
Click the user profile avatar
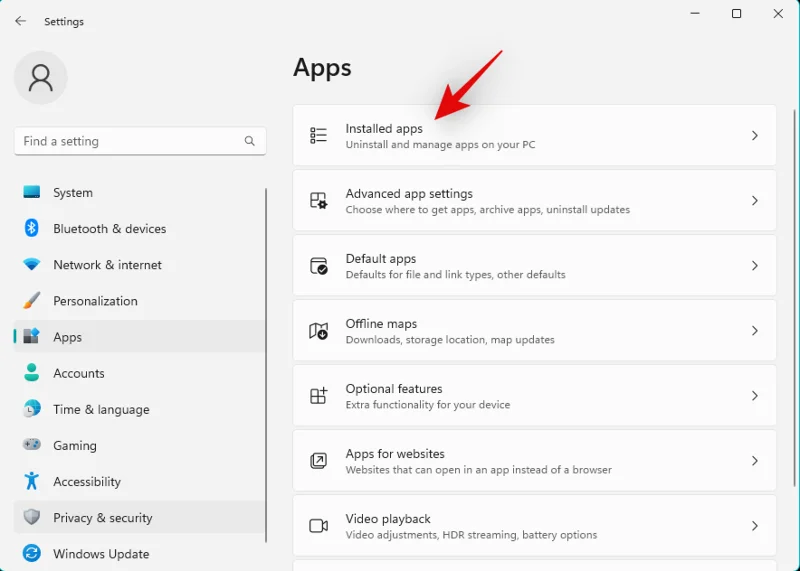click(41, 78)
